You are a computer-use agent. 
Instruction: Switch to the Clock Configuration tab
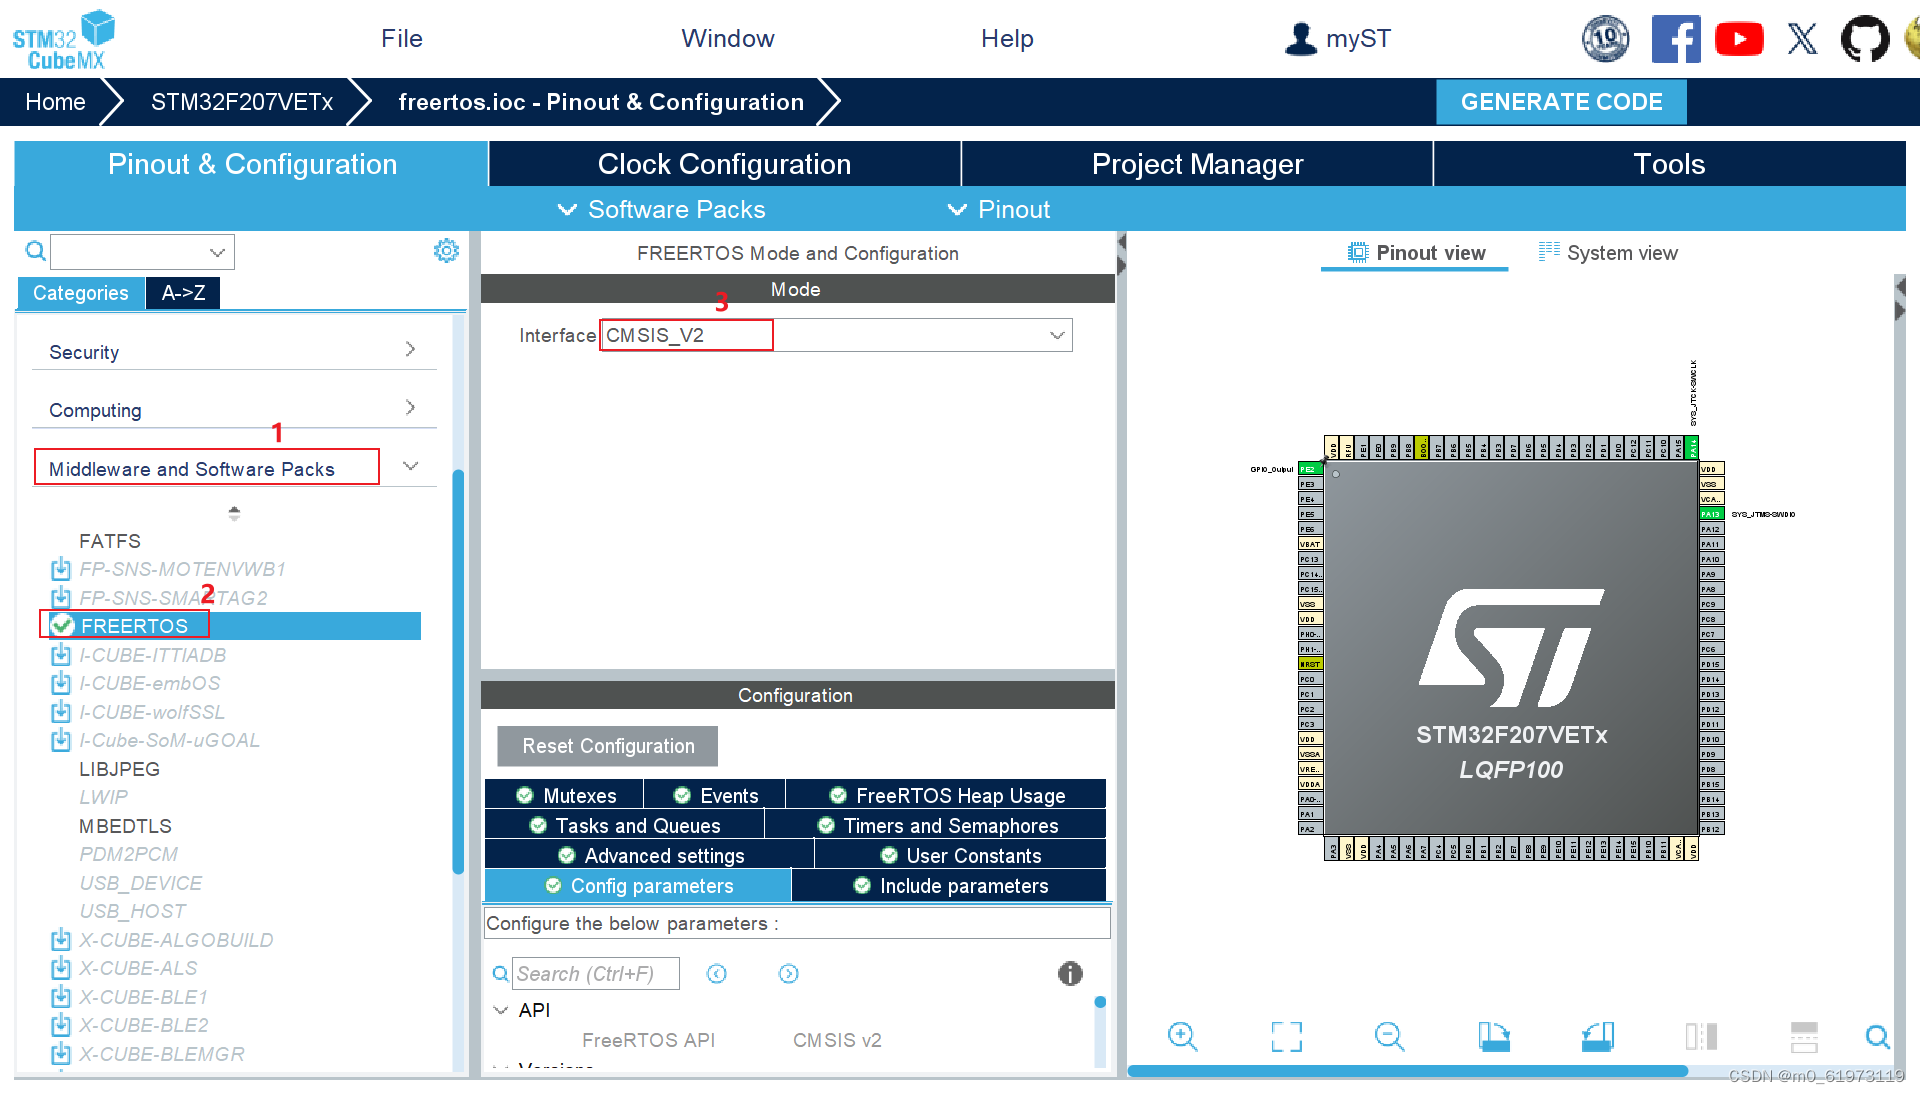(x=723, y=163)
